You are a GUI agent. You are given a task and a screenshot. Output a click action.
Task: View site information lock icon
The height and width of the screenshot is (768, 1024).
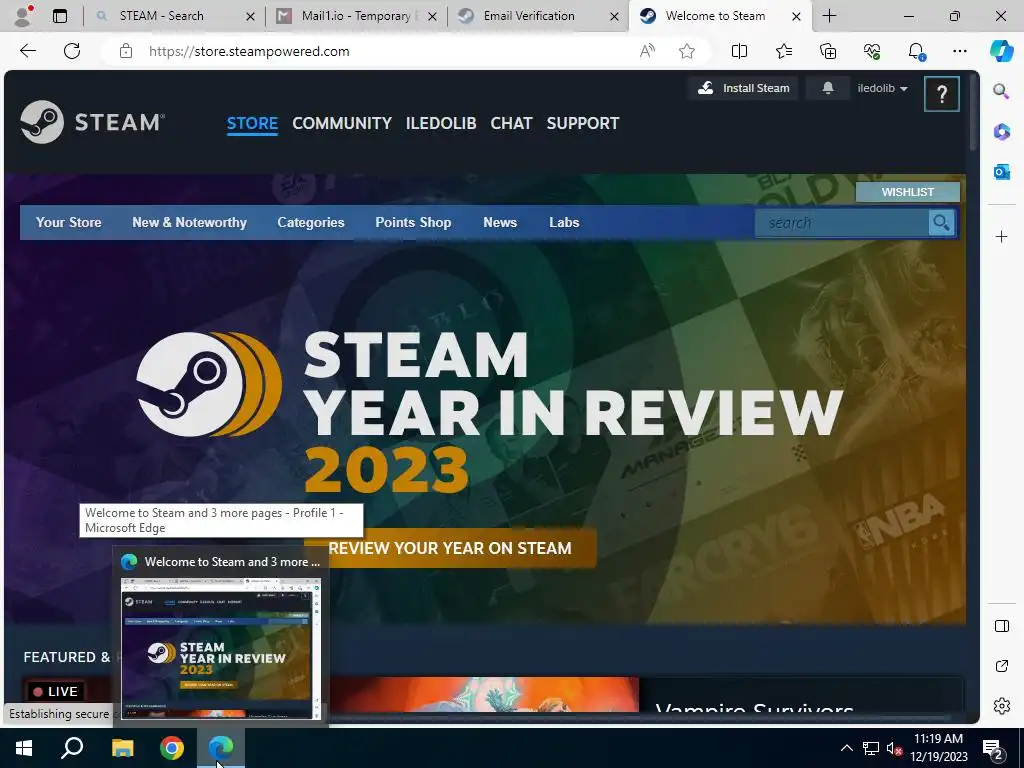(126, 51)
